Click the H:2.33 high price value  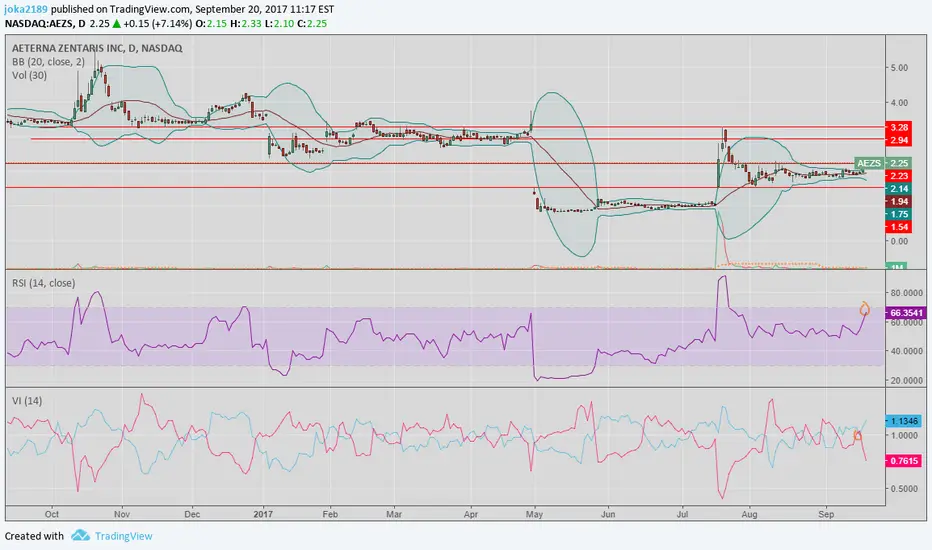tap(245, 24)
